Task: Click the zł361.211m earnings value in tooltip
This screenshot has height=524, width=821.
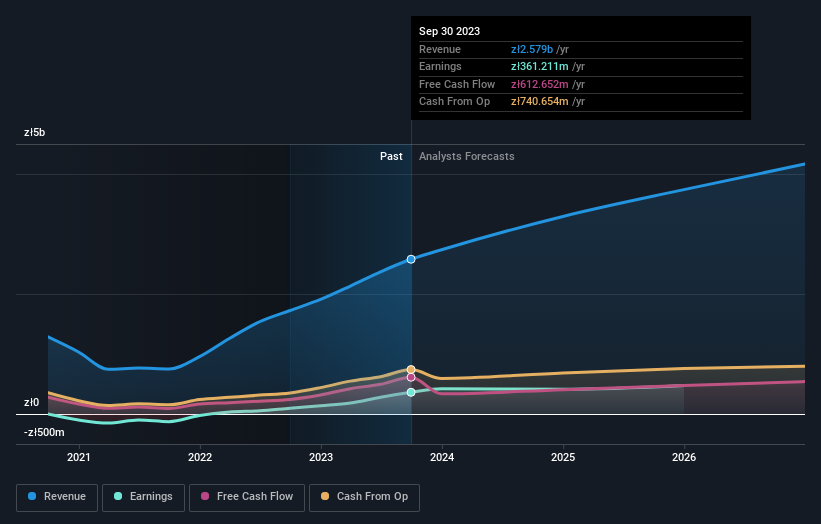Action: [540, 66]
